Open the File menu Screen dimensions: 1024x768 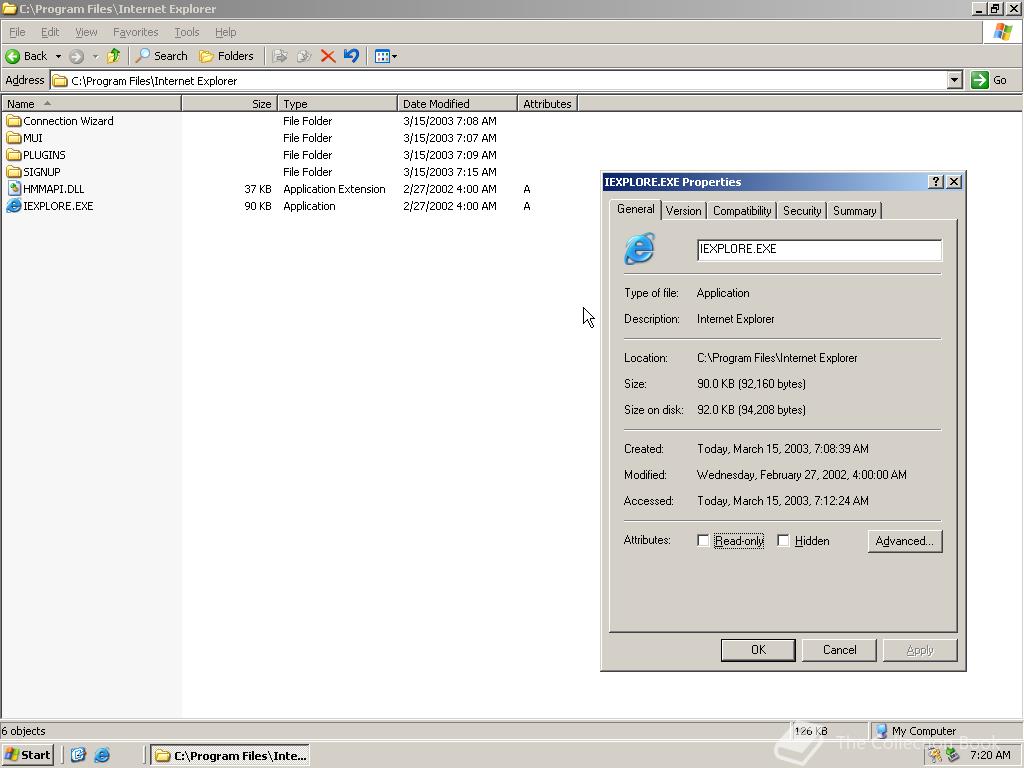[17, 32]
